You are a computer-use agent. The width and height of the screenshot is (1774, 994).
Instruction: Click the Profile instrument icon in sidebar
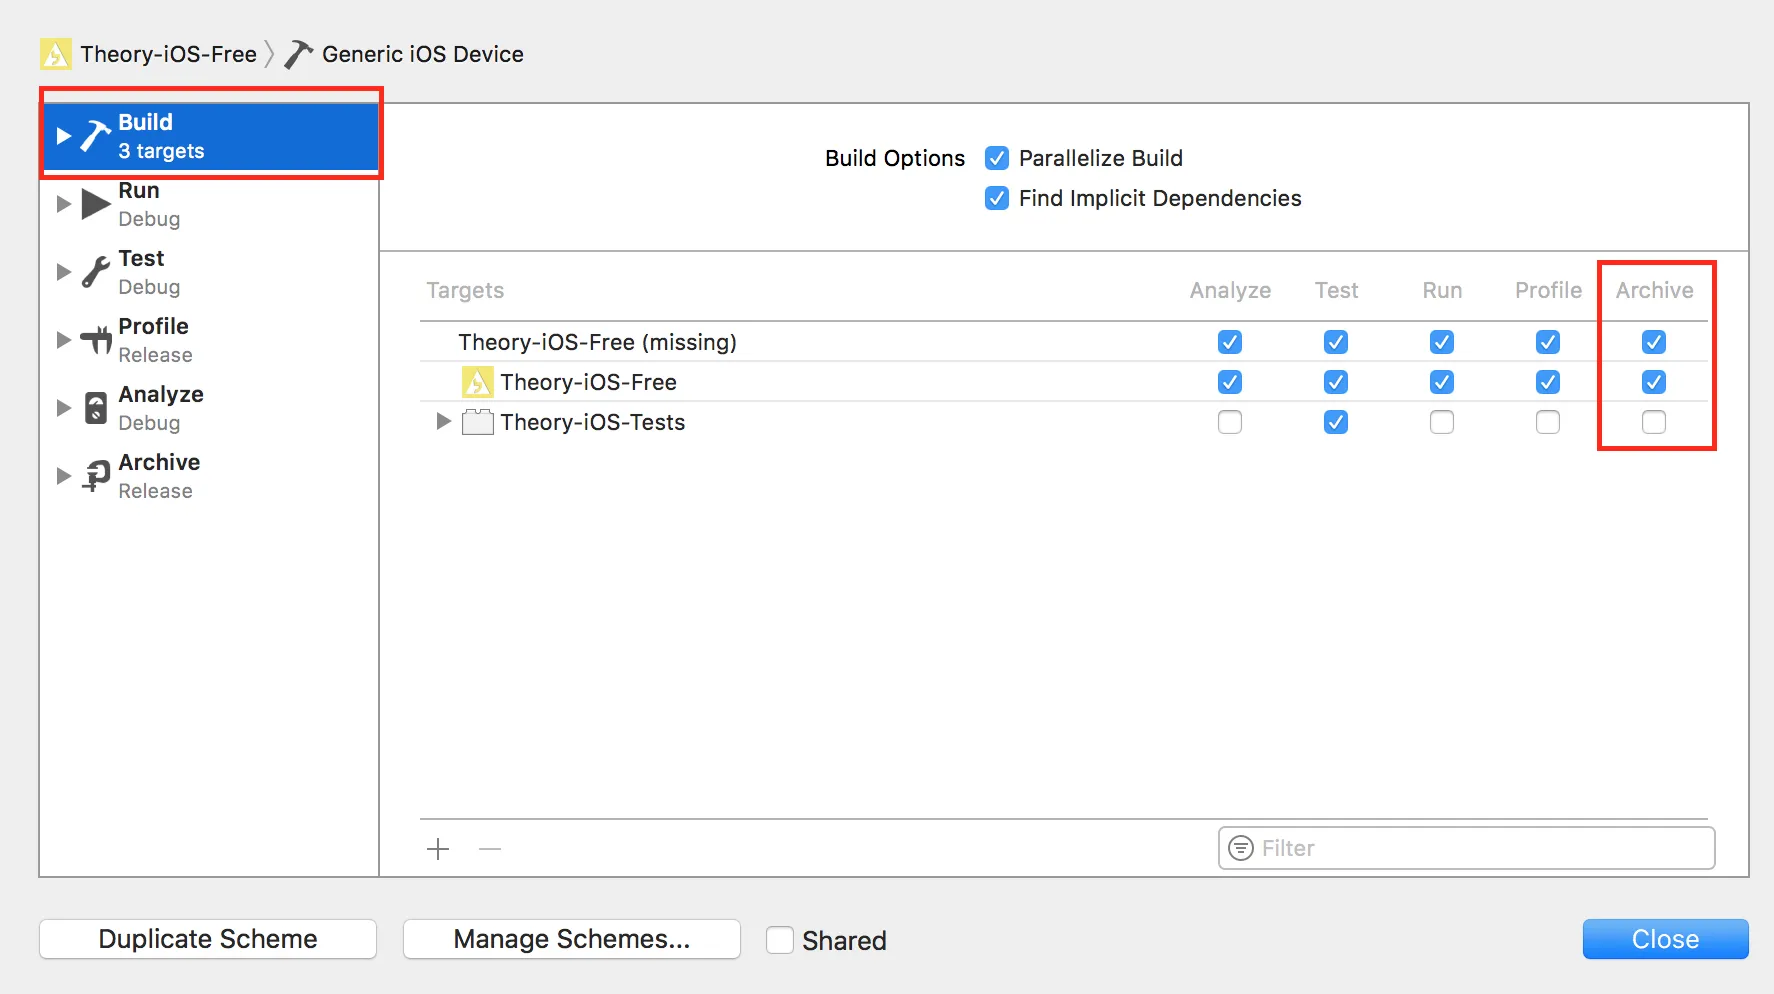[96, 340]
